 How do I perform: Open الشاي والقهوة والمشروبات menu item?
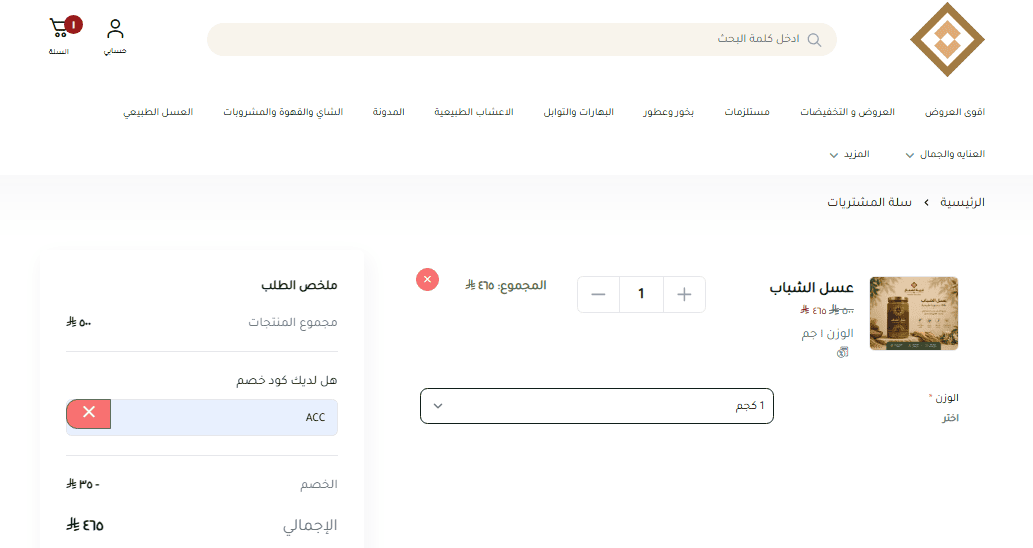point(283,112)
